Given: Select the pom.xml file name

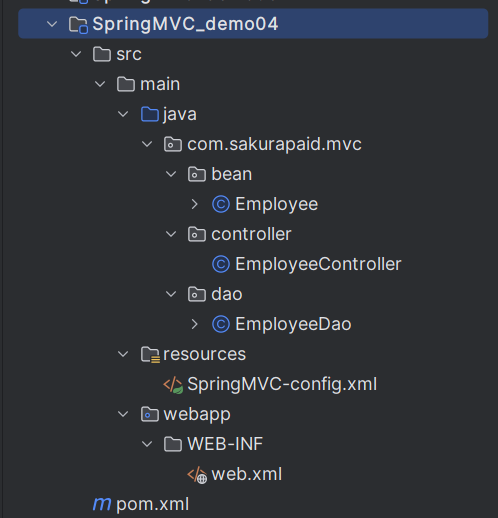Looking at the screenshot, I should [x=153, y=505].
